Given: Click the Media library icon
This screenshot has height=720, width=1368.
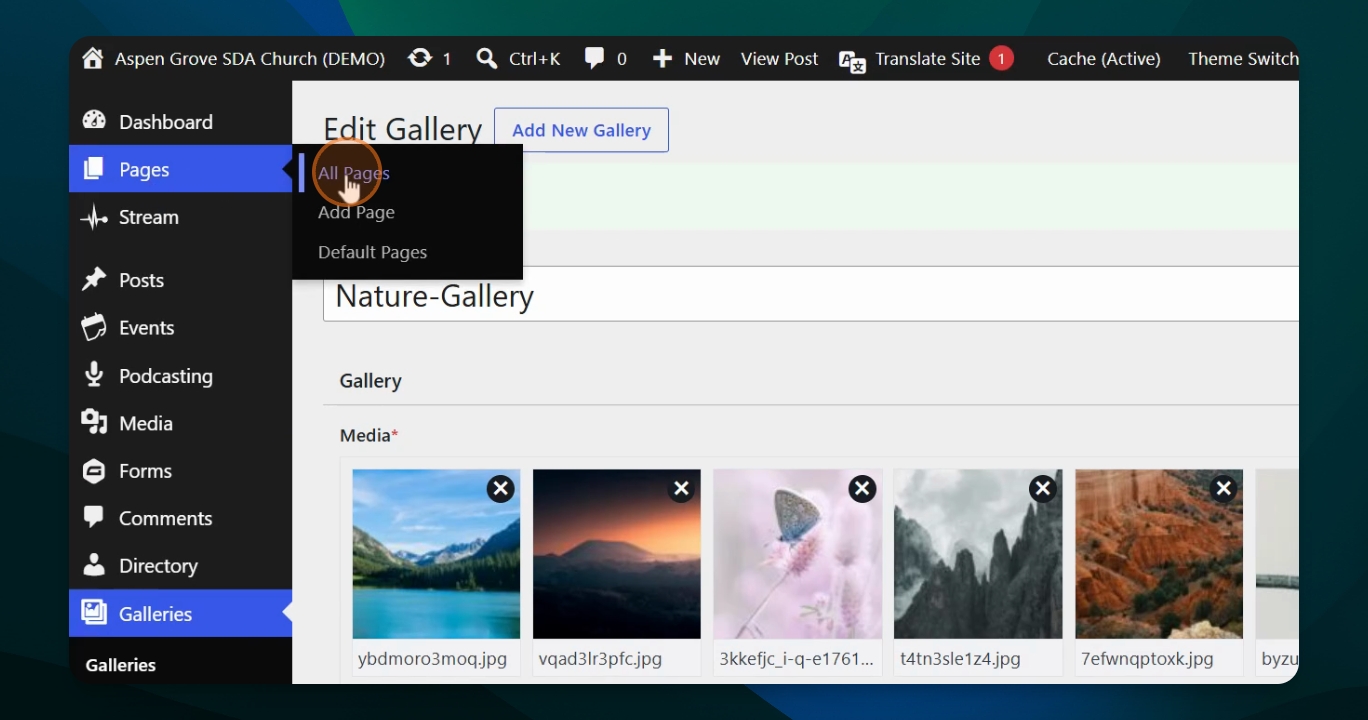Looking at the screenshot, I should 94,422.
